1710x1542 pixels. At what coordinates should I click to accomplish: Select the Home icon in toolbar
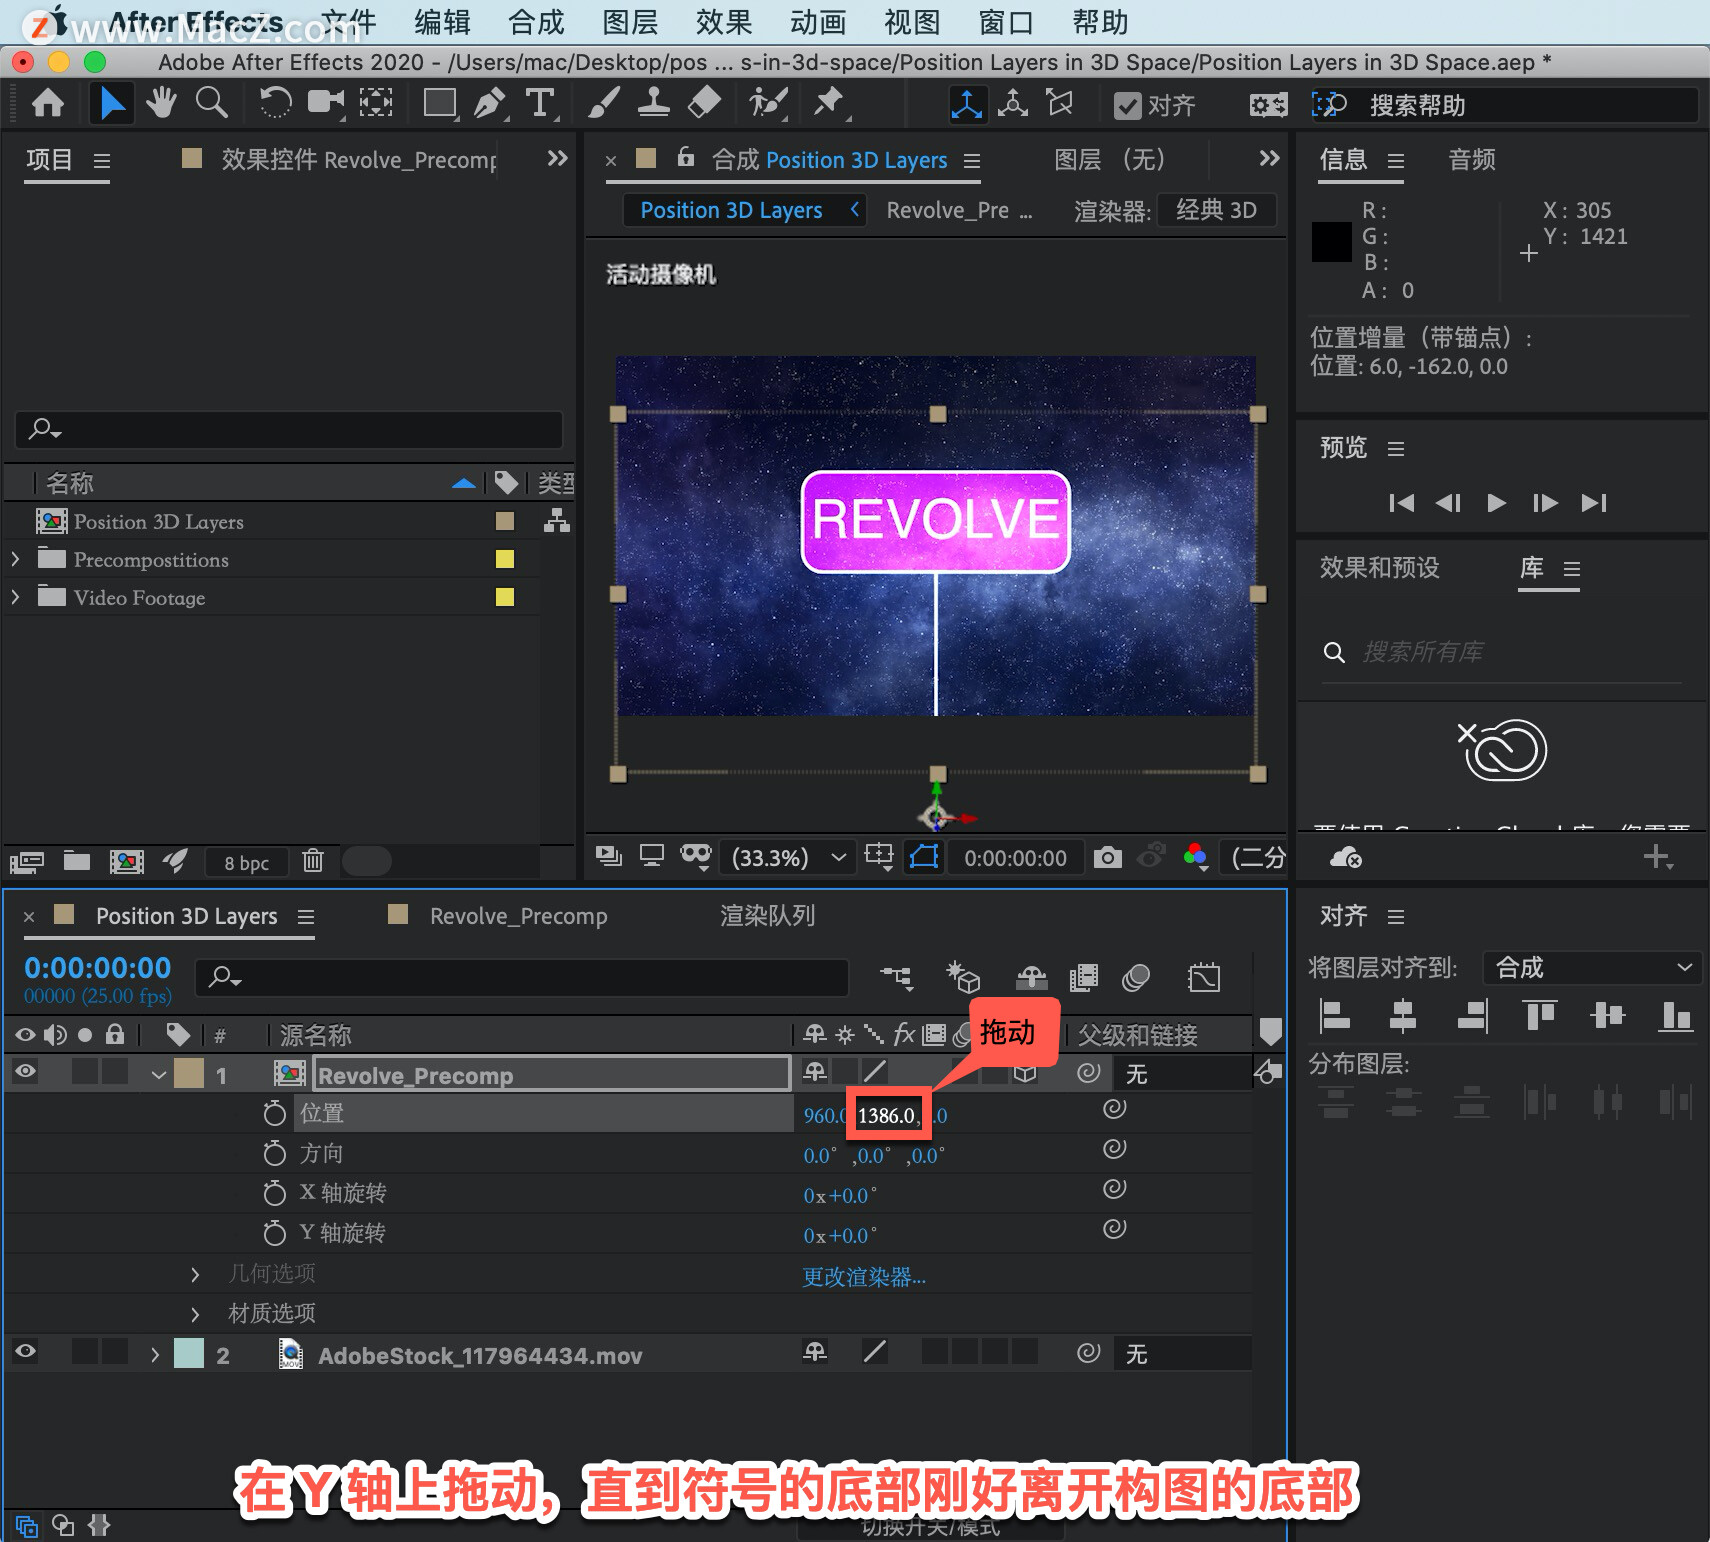(48, 103)
